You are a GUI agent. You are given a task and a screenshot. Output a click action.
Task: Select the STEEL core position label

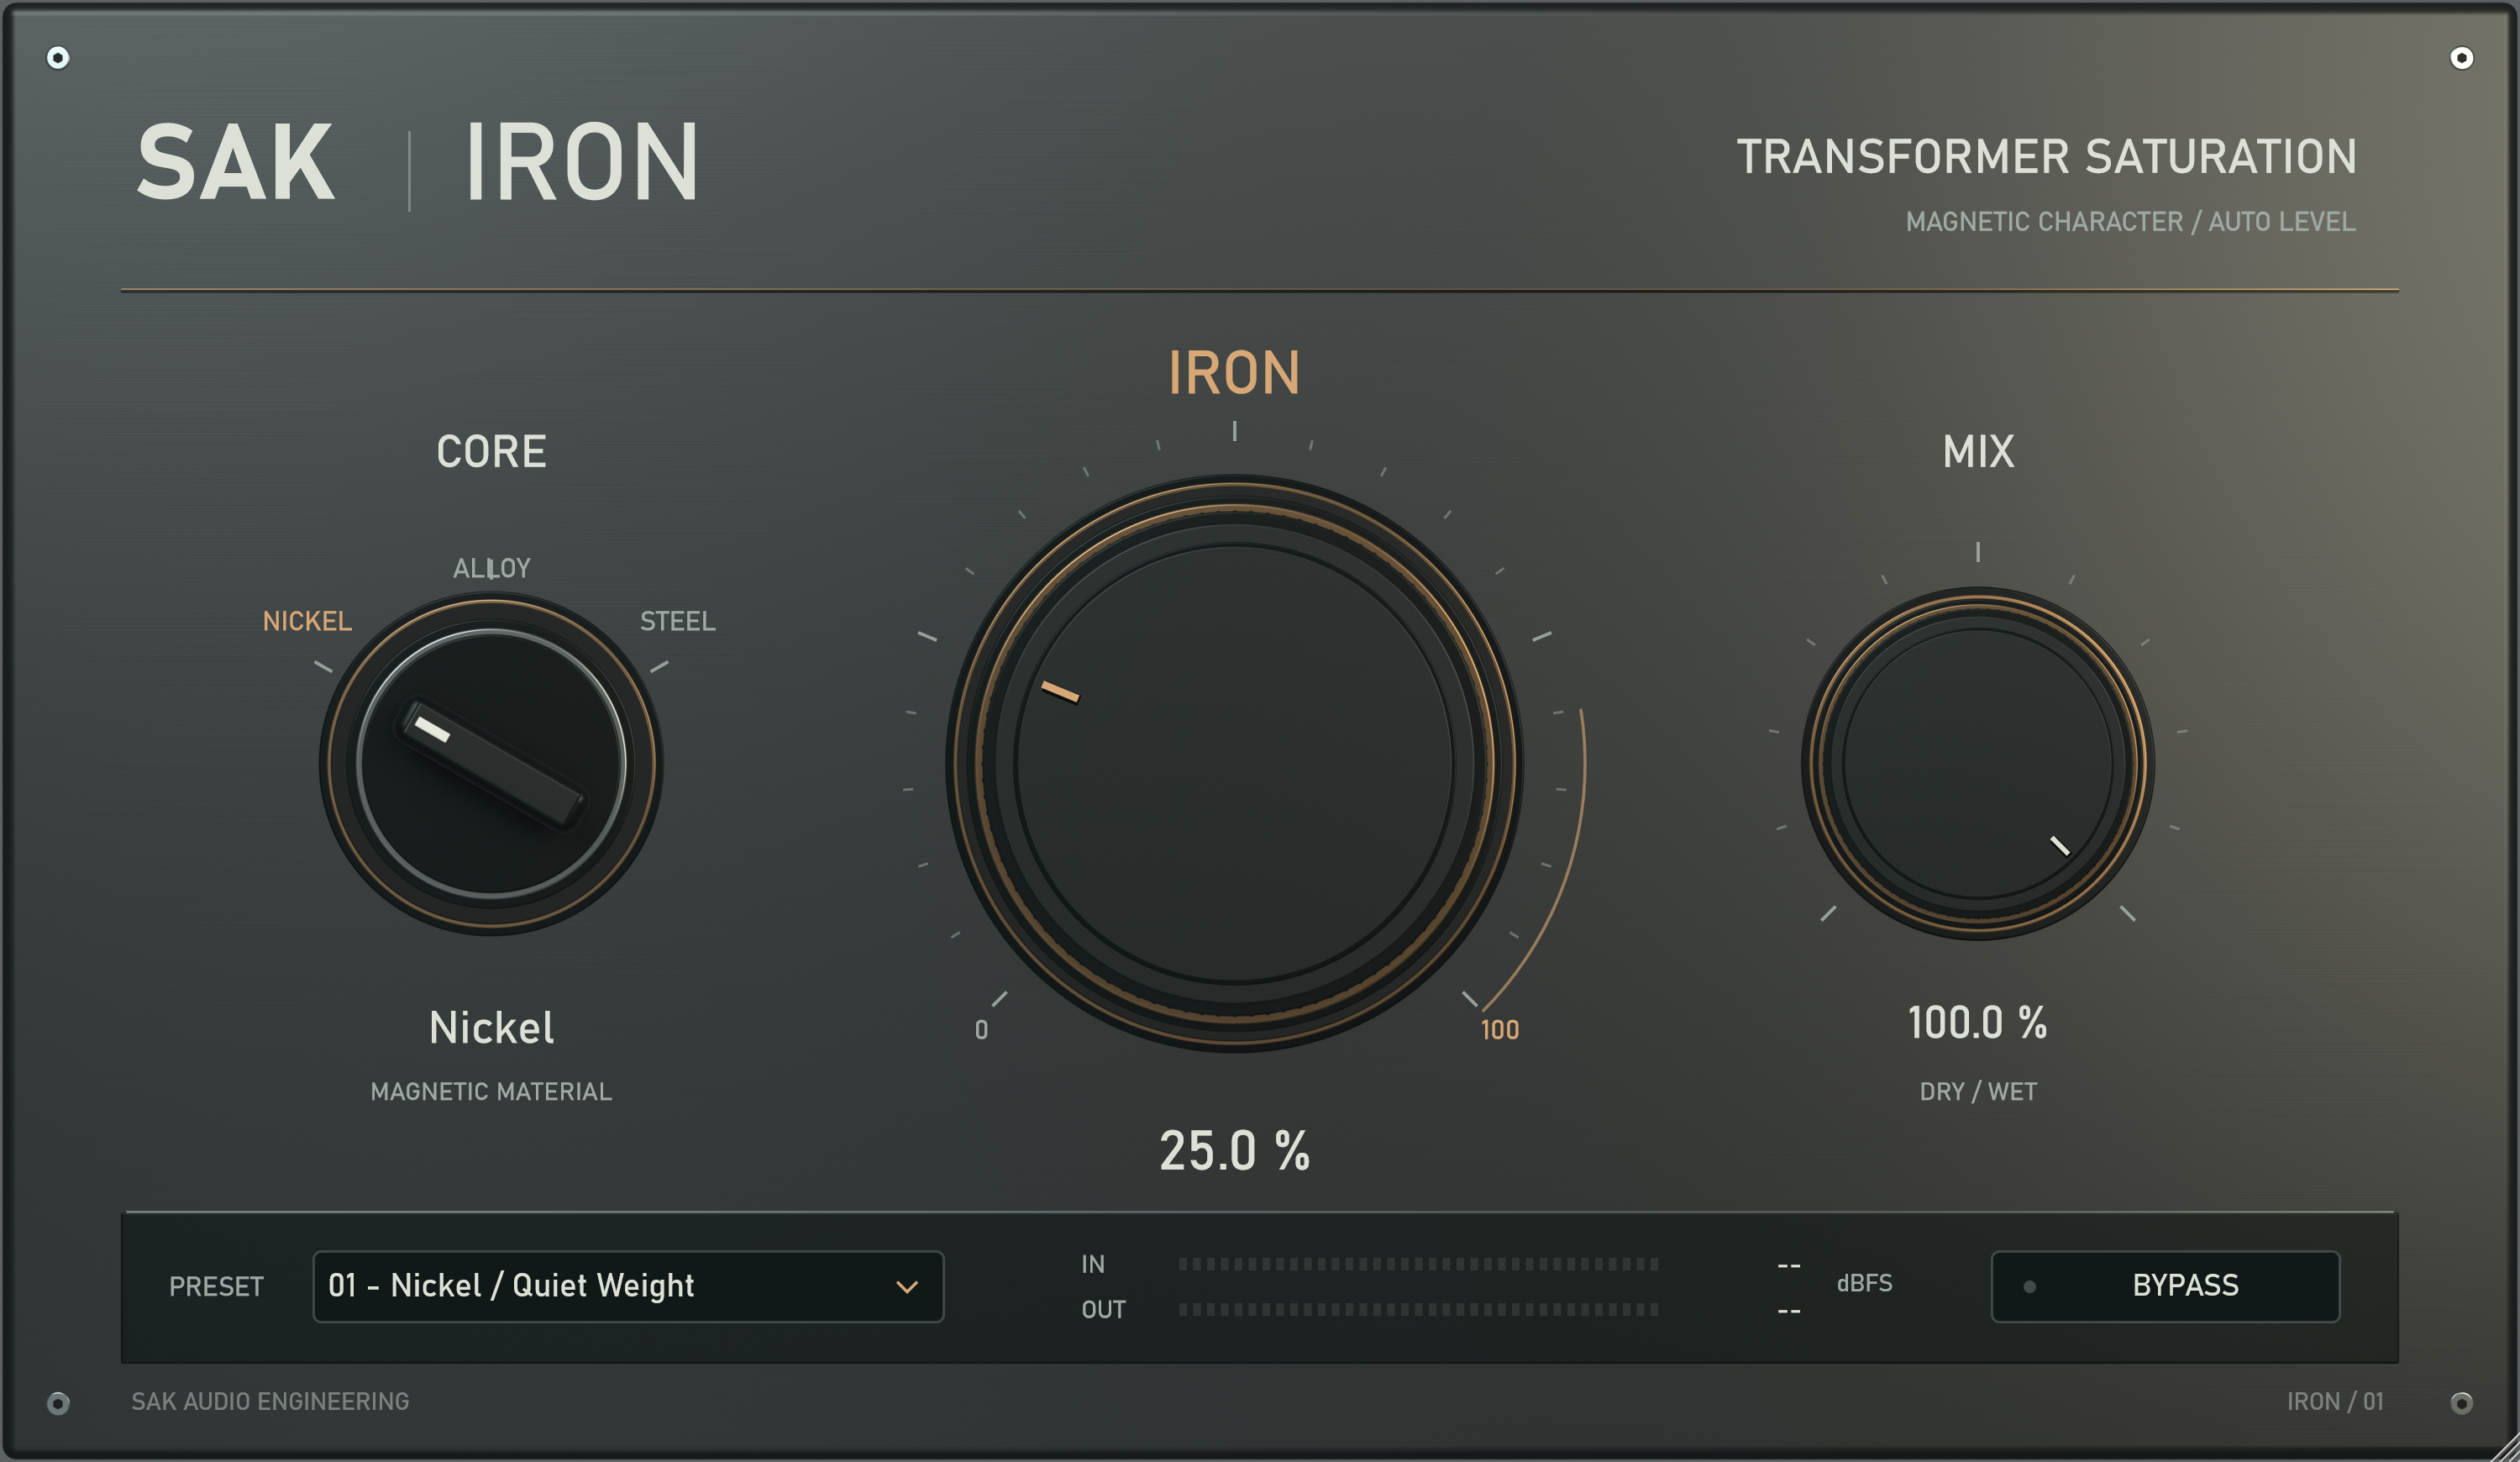point(677,621)
